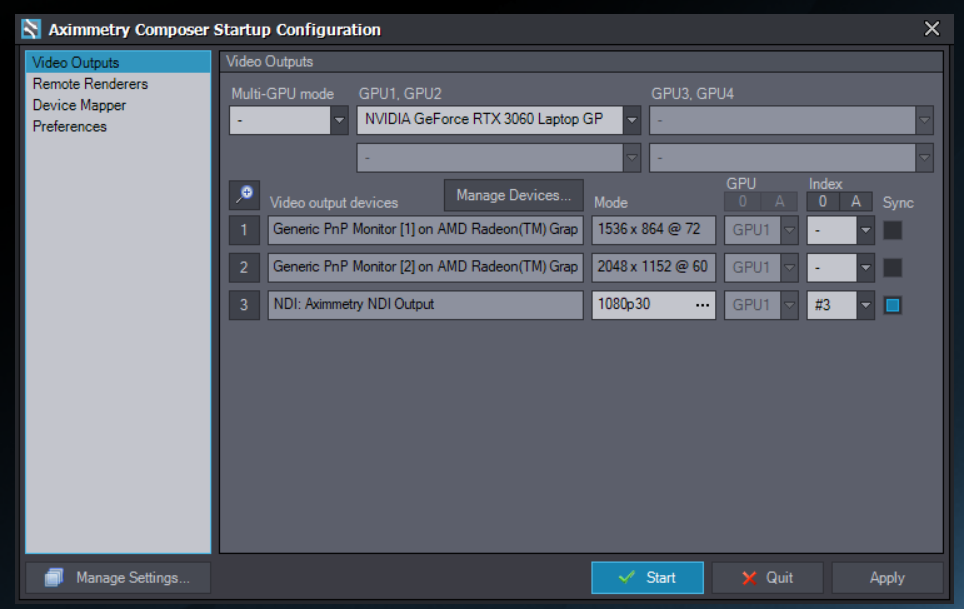This screenshot has height=609, width=964.
Task: Click the Quit button
Action: click(x=767, y=578)
